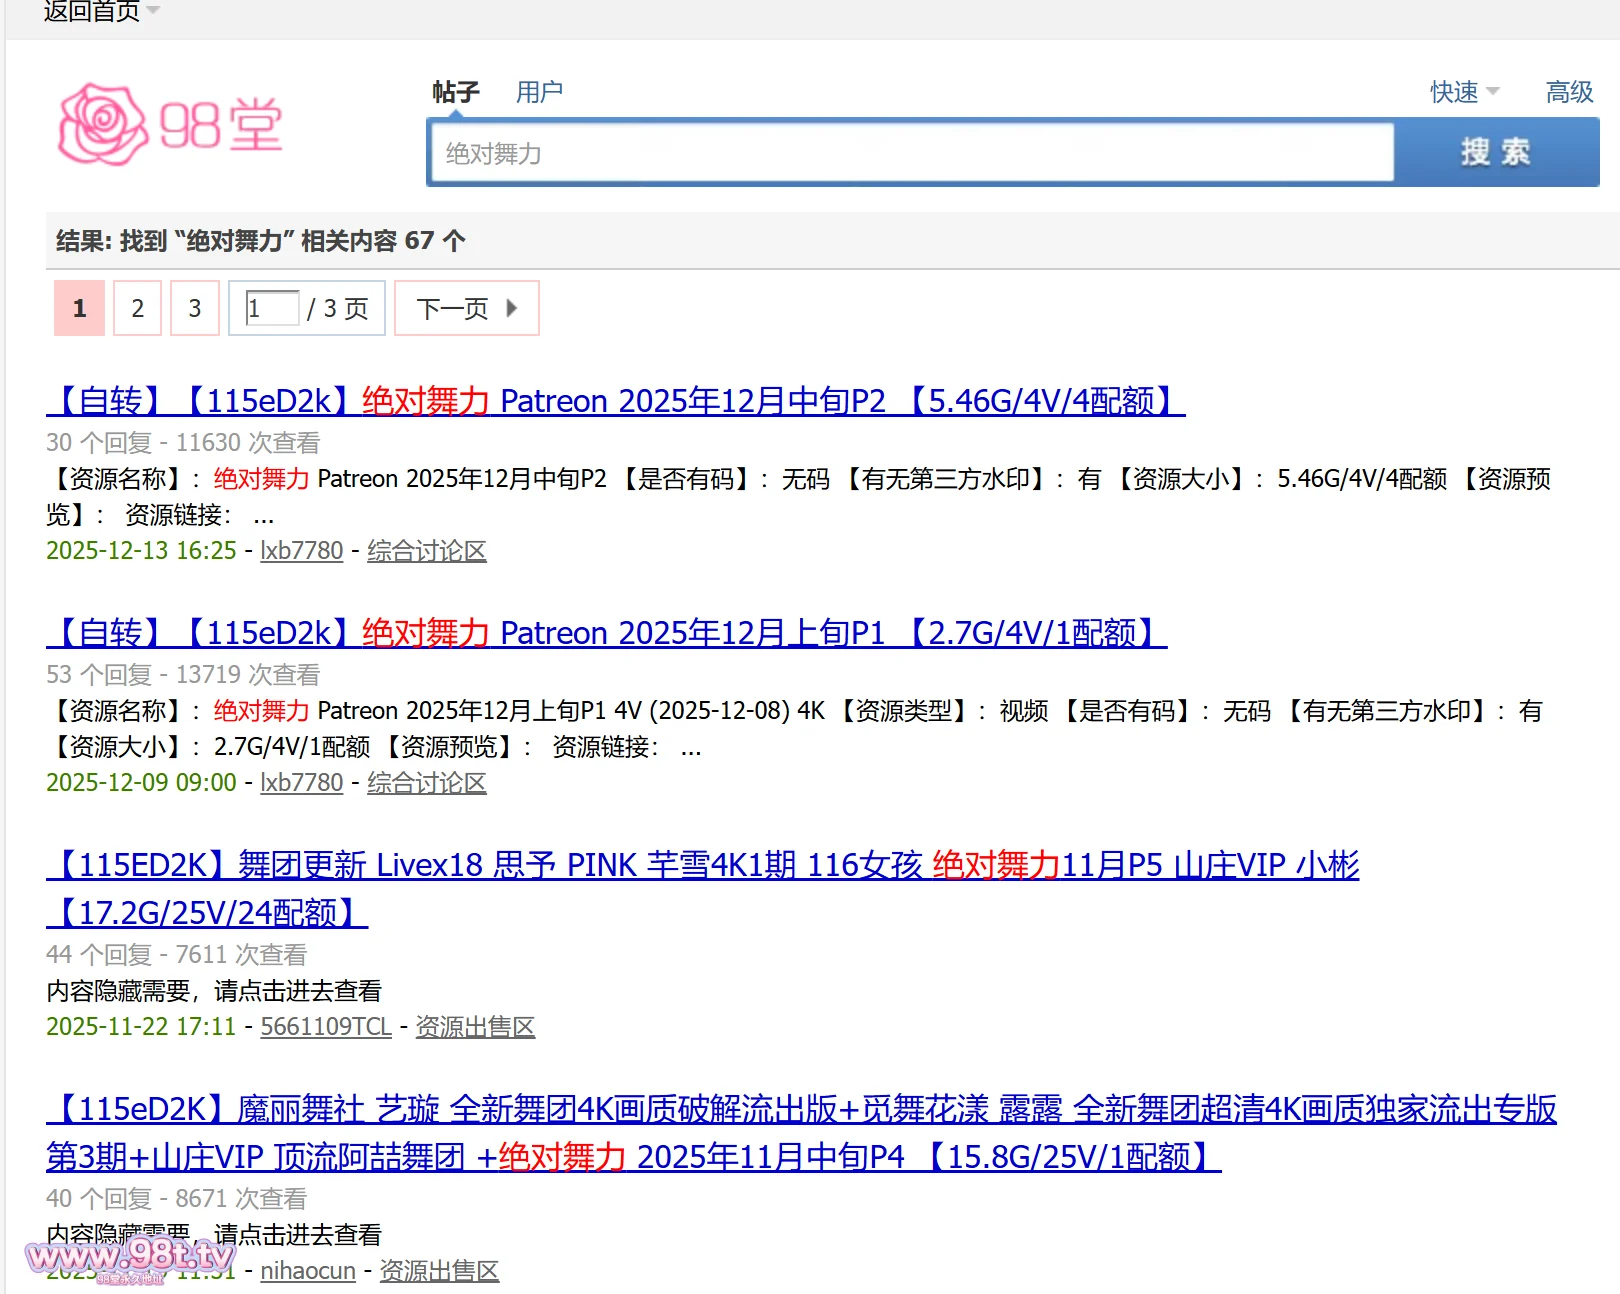View author lxb7780 on first result
1620x1294 pixels.
pyautogui.click(x=301, y=551)
